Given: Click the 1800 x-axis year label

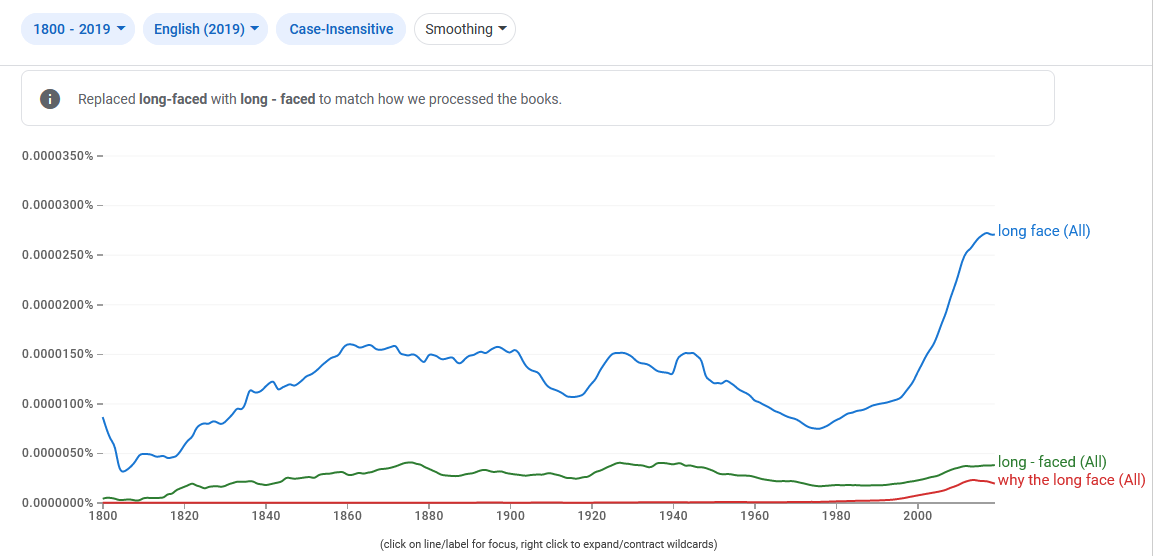Looking at the screenshot, I should click(x=103, y=516).
